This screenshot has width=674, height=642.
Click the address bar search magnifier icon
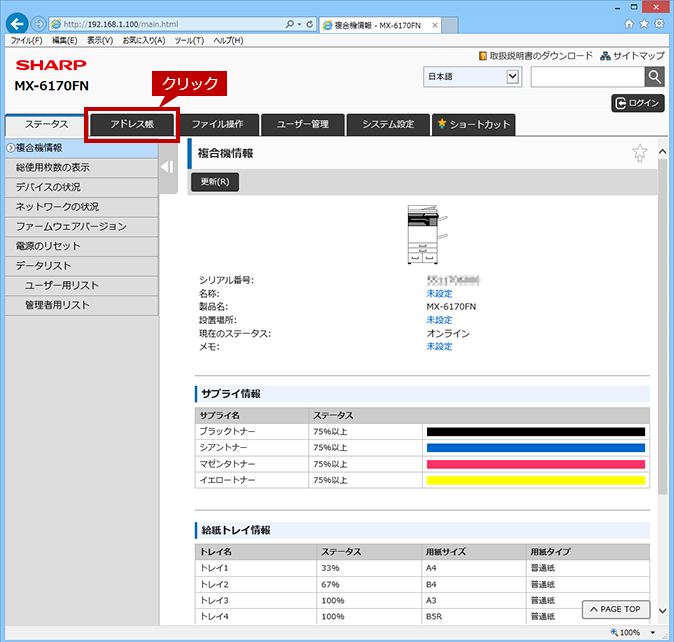pyautogui.click(x=290, y=24)
